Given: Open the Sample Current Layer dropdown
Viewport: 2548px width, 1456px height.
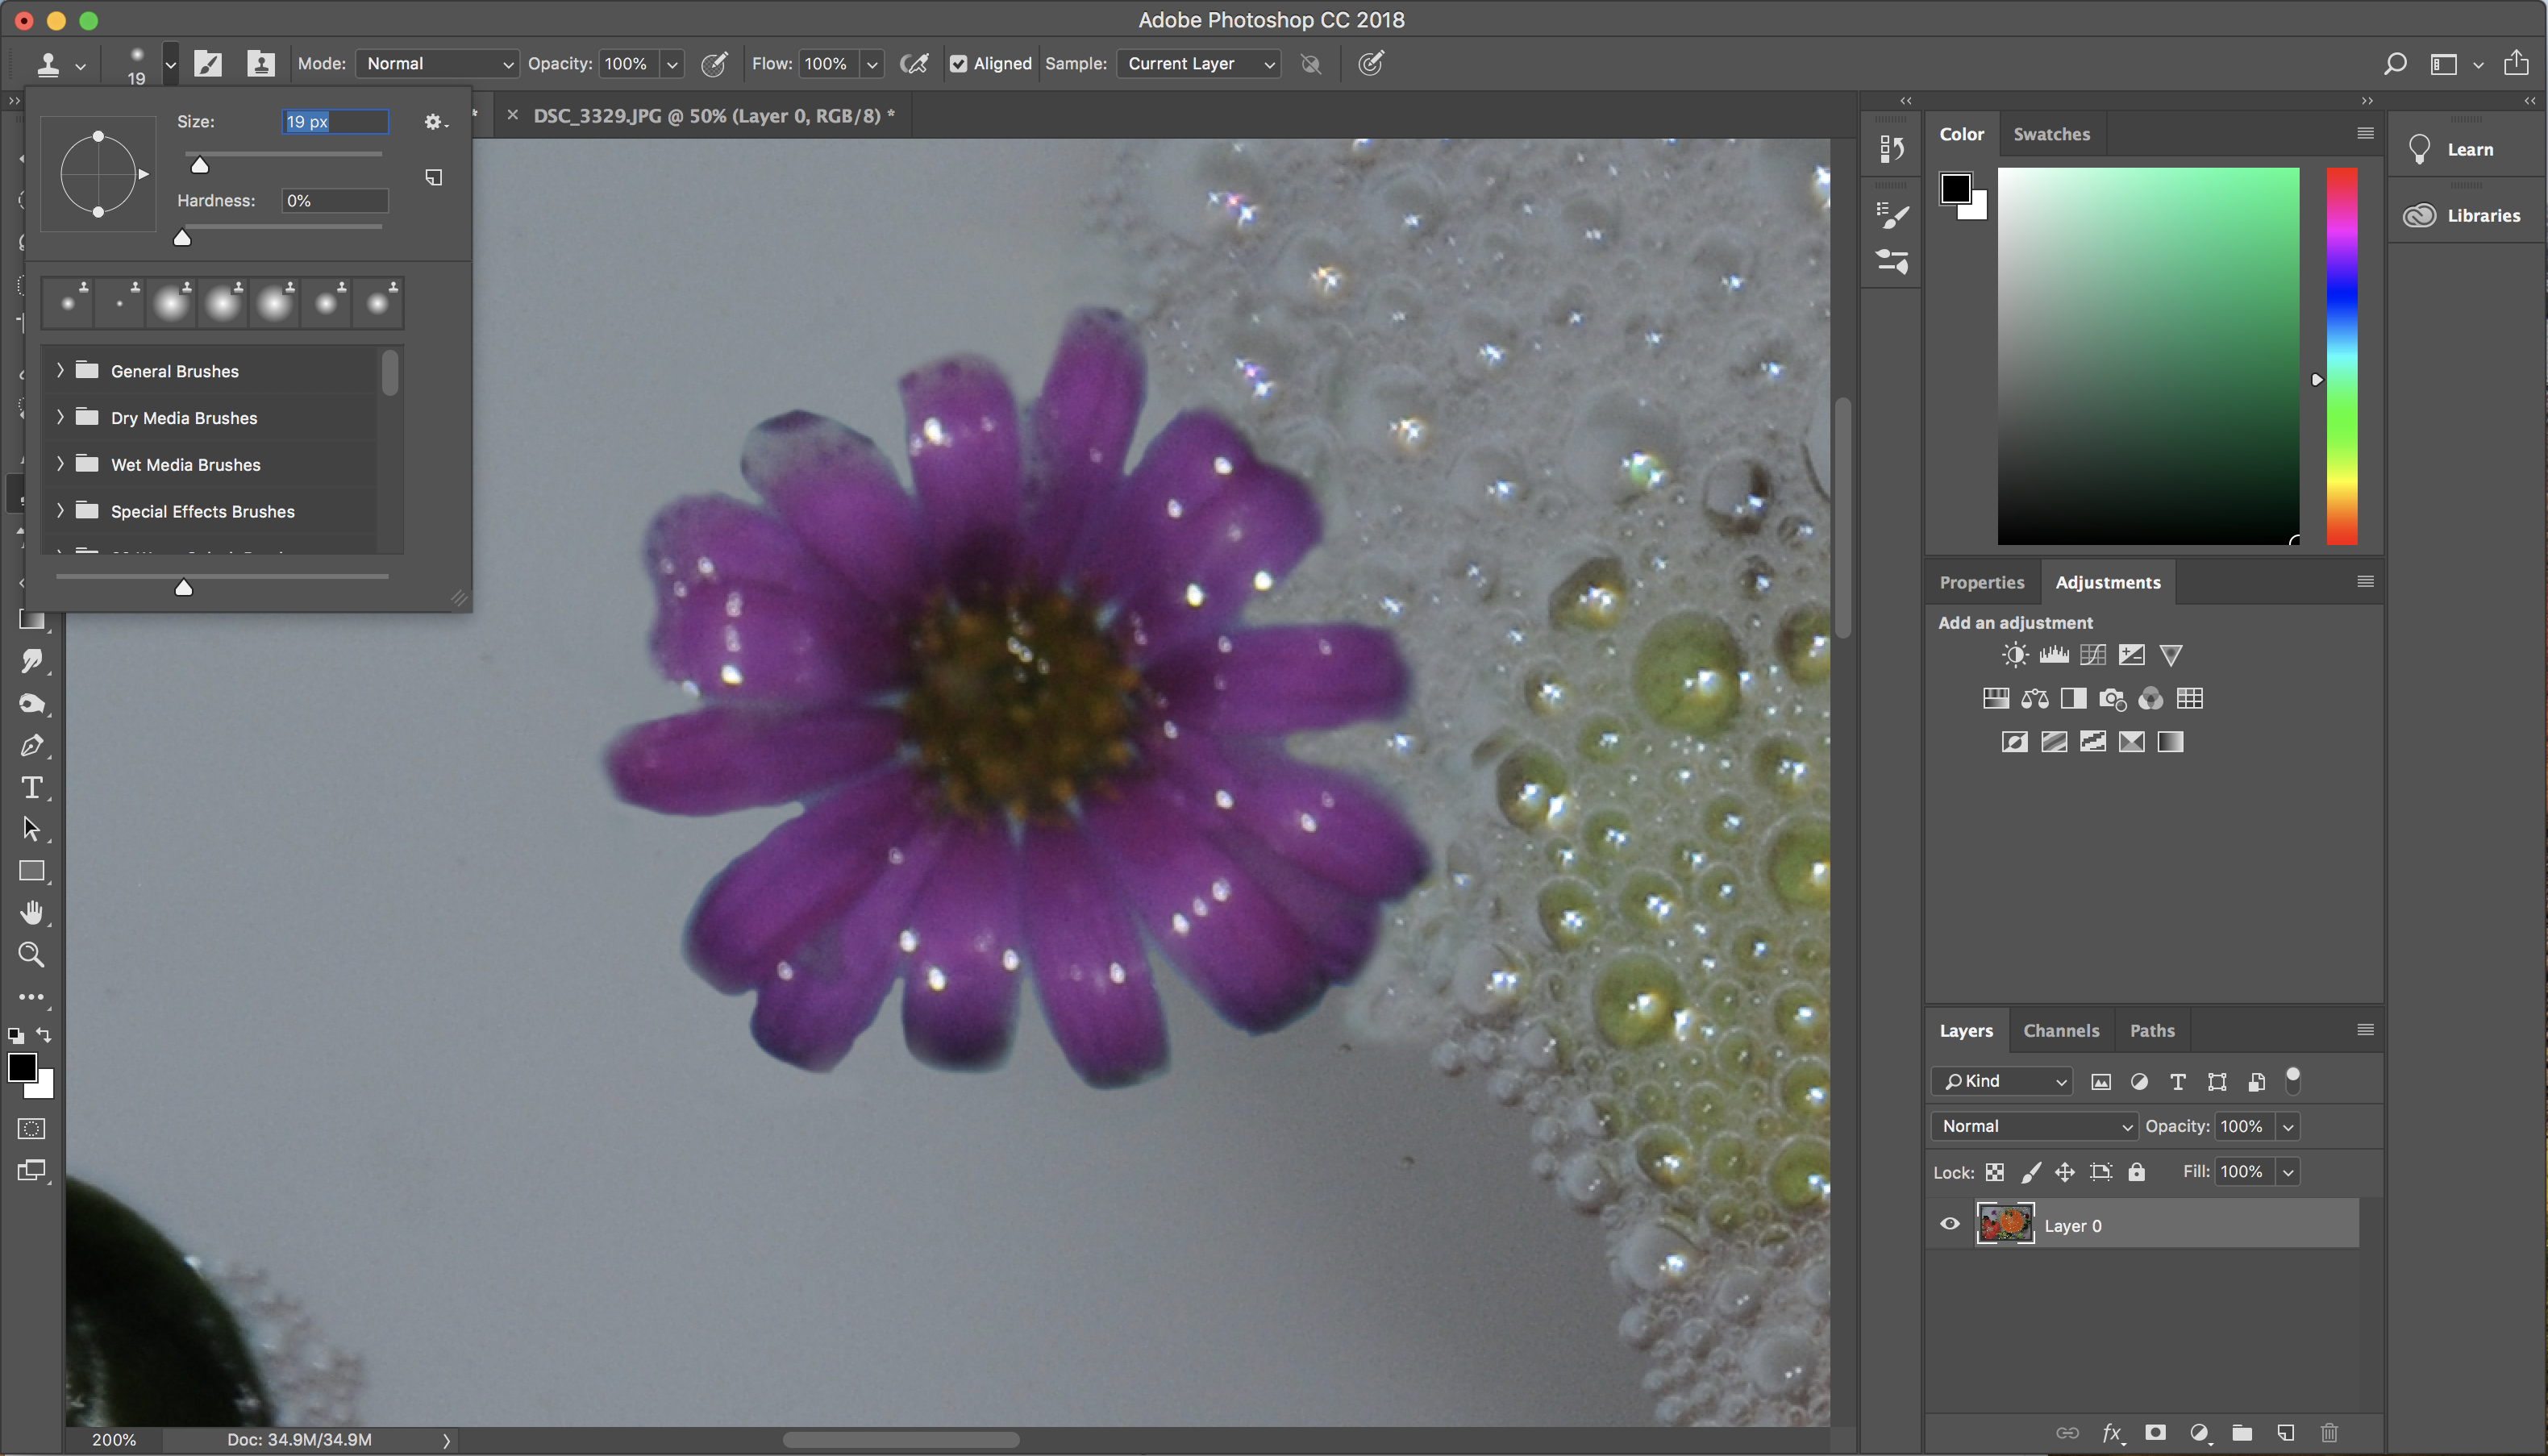Looking at the screenshot, I should tap(1198, 64).
